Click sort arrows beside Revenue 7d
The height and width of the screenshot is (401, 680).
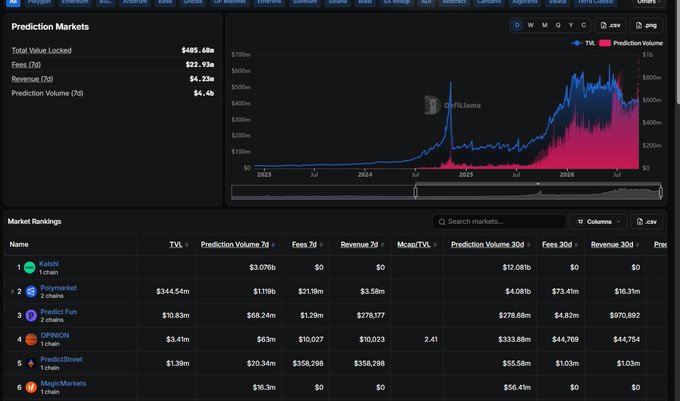click(382, 245)
